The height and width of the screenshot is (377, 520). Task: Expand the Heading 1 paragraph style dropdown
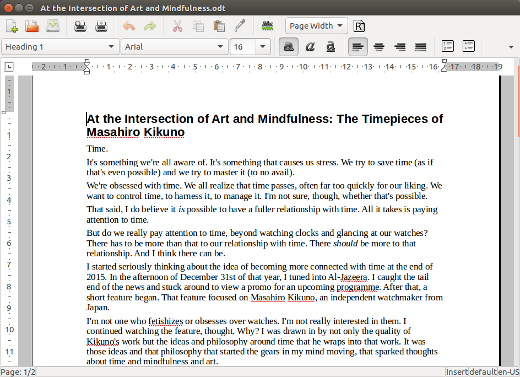111,47
